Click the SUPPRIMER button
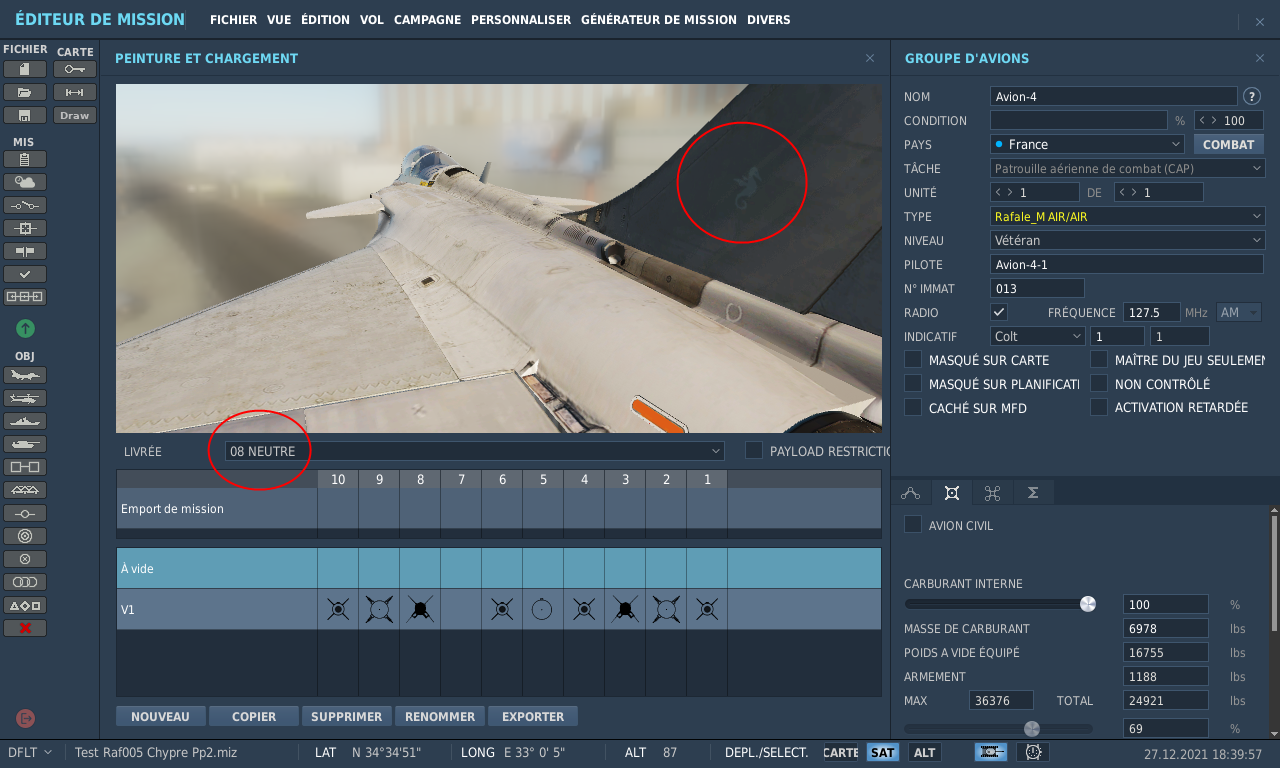The image size is (1280, 768). pyautogui.click(x=347, y=716)
